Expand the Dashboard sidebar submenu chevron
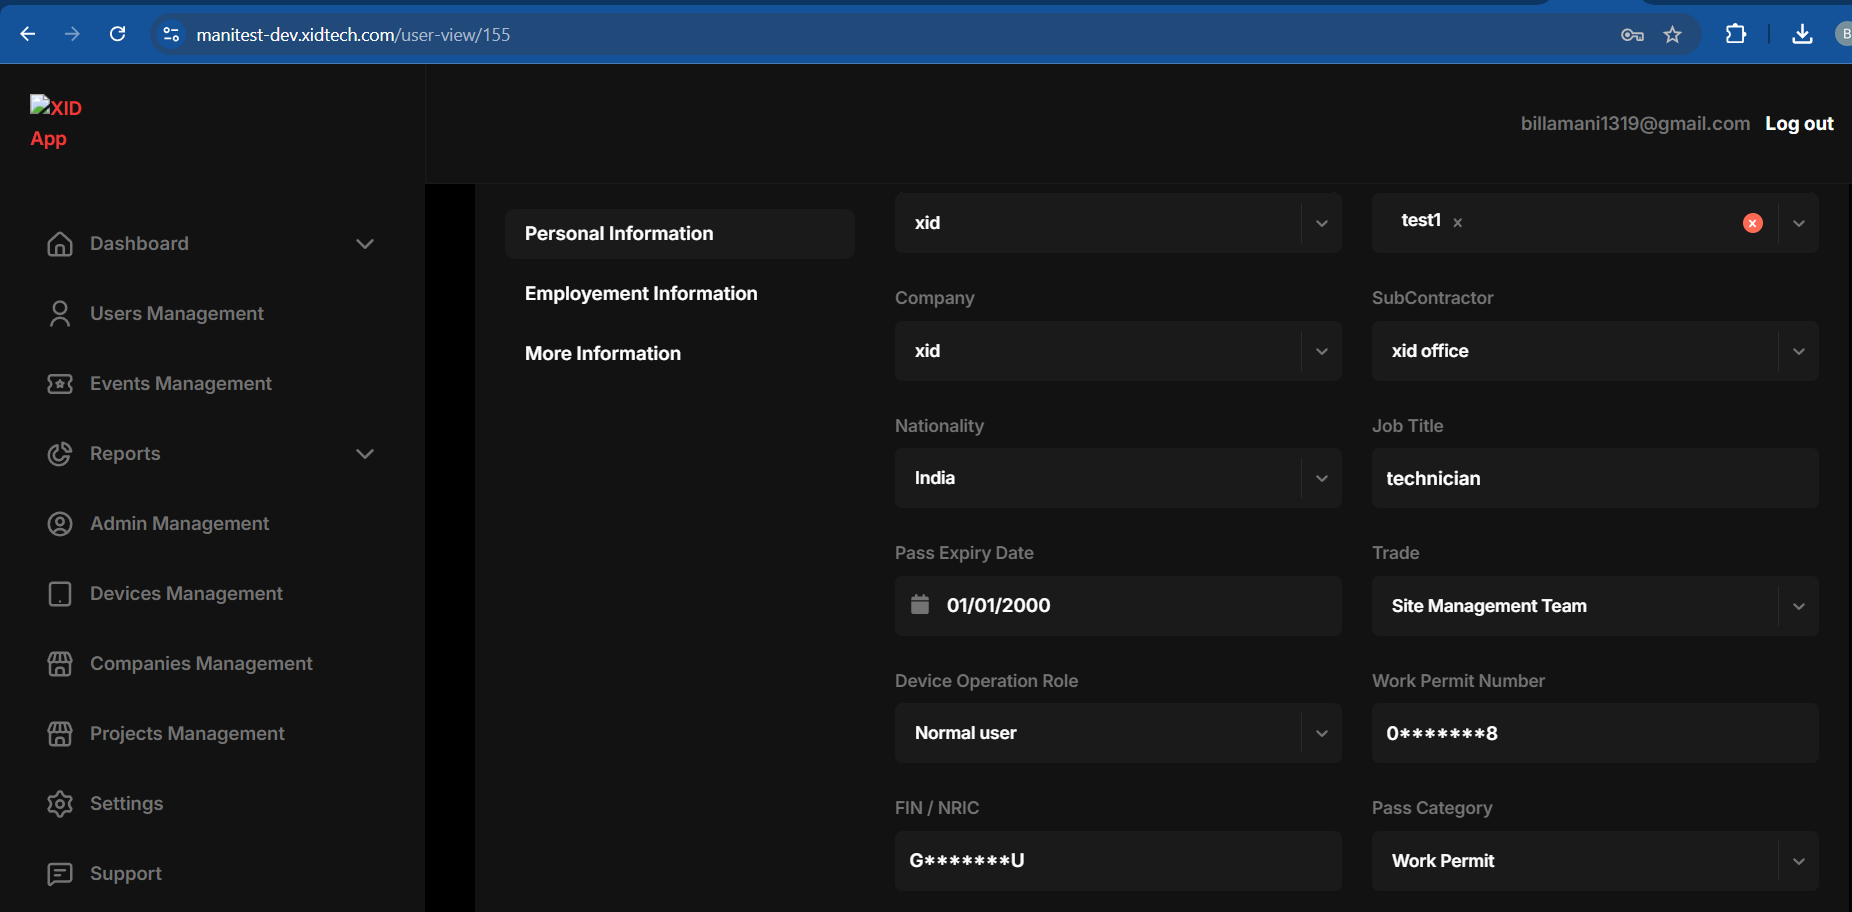1852x912 pixels. point(365,244)
